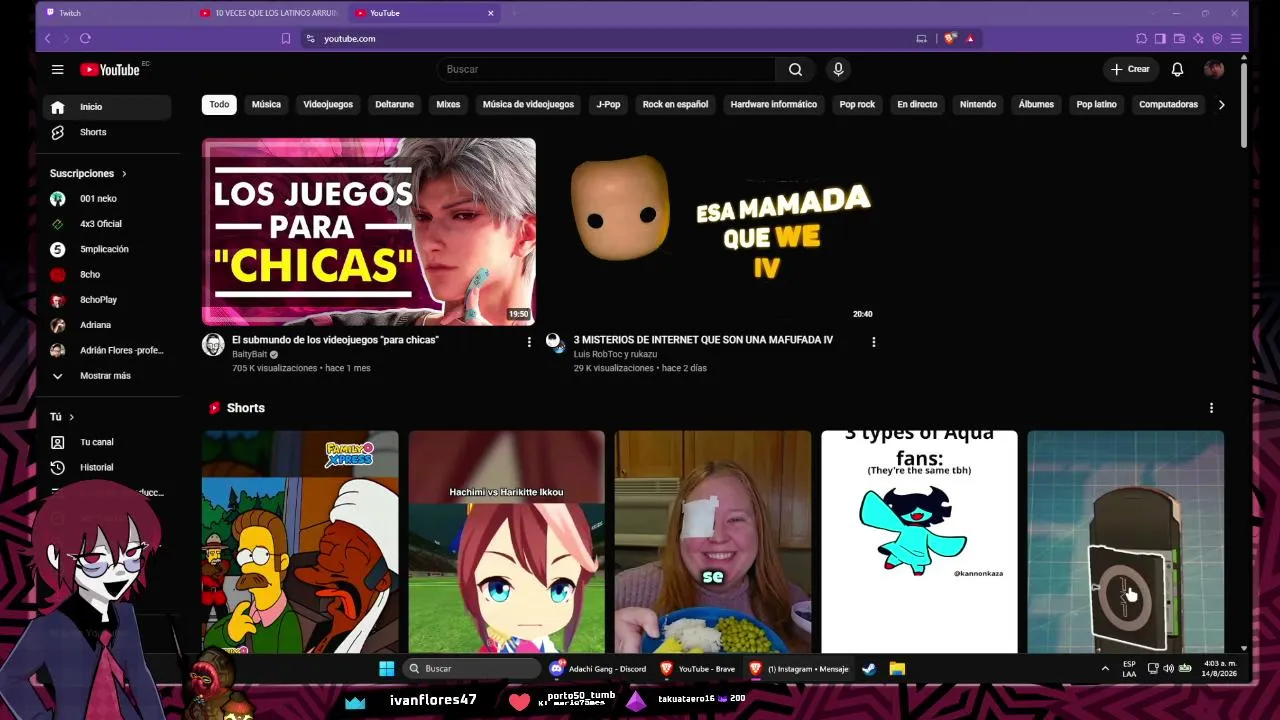Image resolution: width=1280 pixels, height=720 pixels.
Task: Click the search magnifier button
Action: 795,69
